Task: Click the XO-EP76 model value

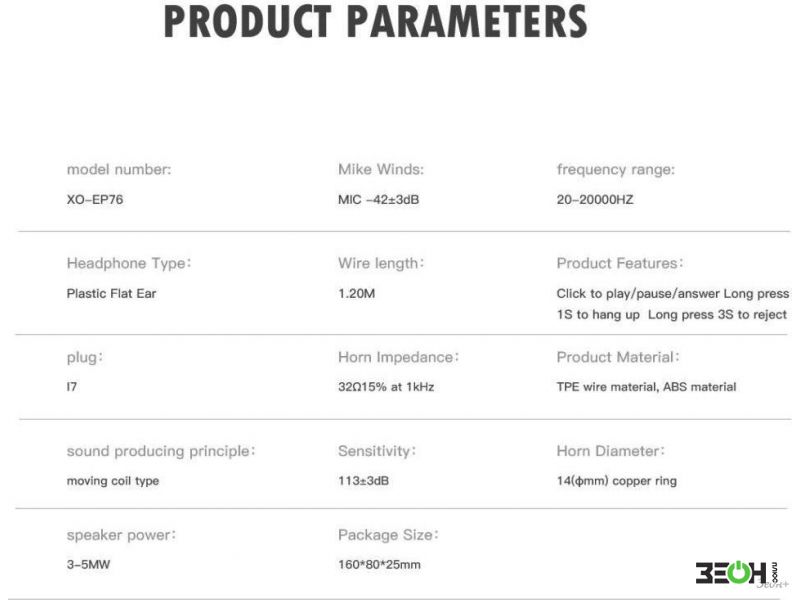Action: [x=95, y=199]
